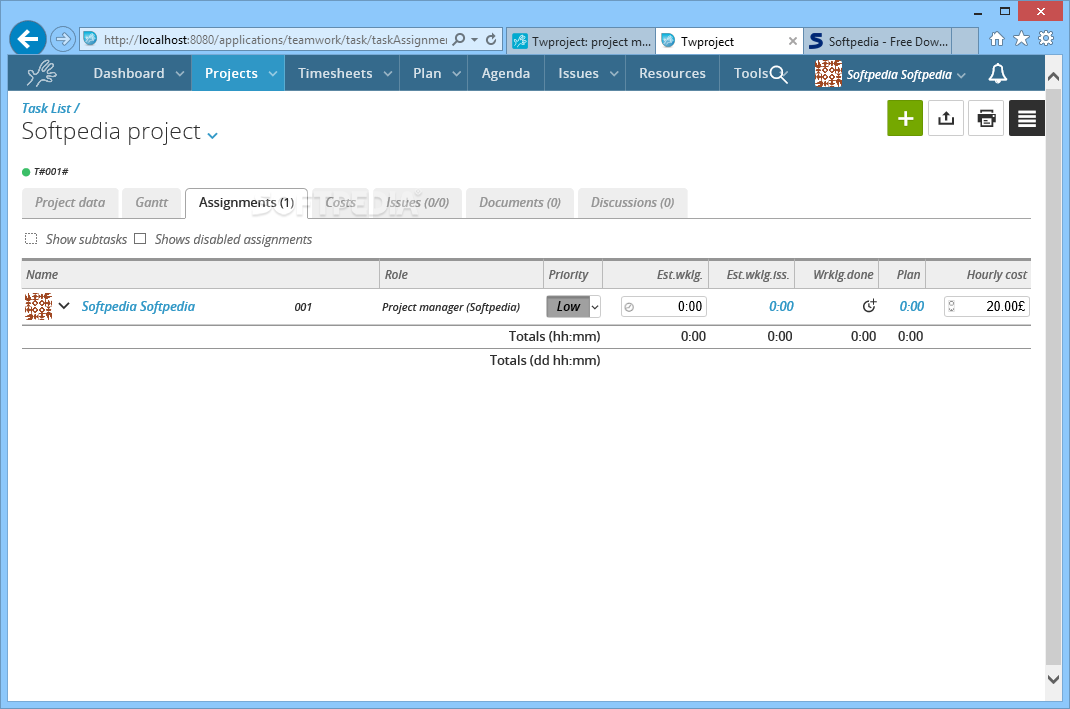Viewport: 1070px width, 709px height.
Task: Click the address bar search magnifier icon
Action: pyautogui.click(x=459, y=39)
